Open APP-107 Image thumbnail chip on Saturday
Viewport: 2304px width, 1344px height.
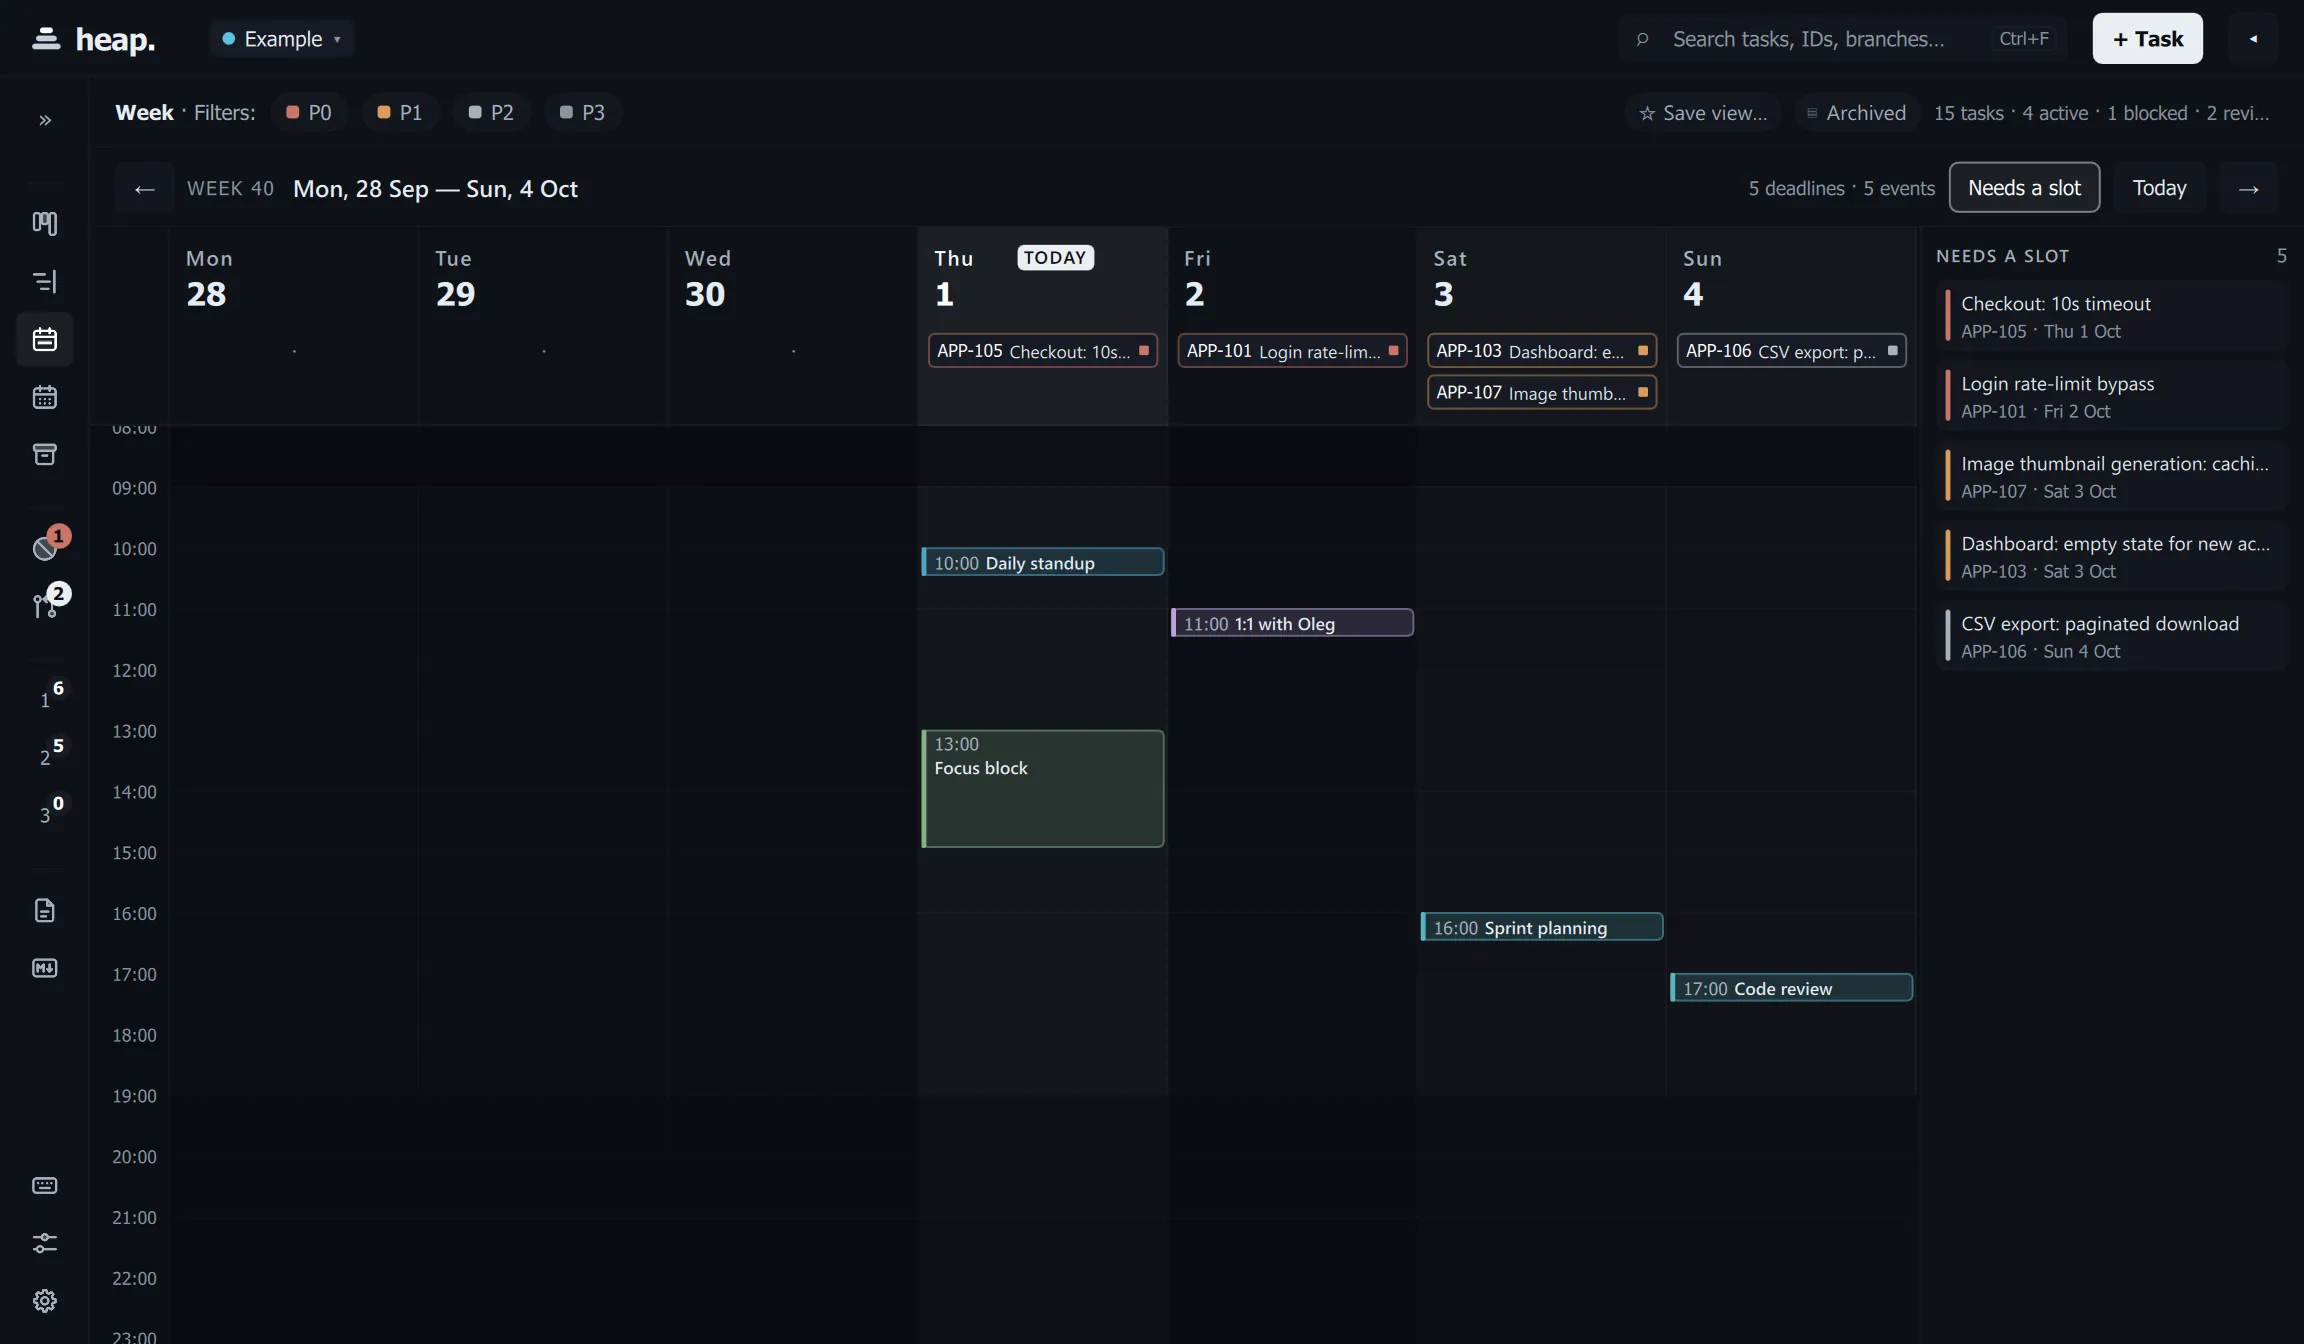point(1542,393)
